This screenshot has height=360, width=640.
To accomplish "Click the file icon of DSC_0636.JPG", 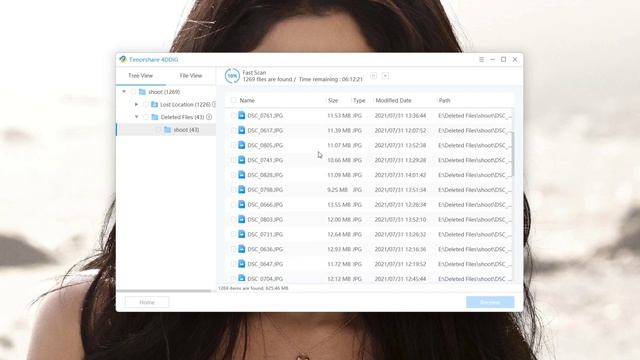I will click(x=242, y=249).
